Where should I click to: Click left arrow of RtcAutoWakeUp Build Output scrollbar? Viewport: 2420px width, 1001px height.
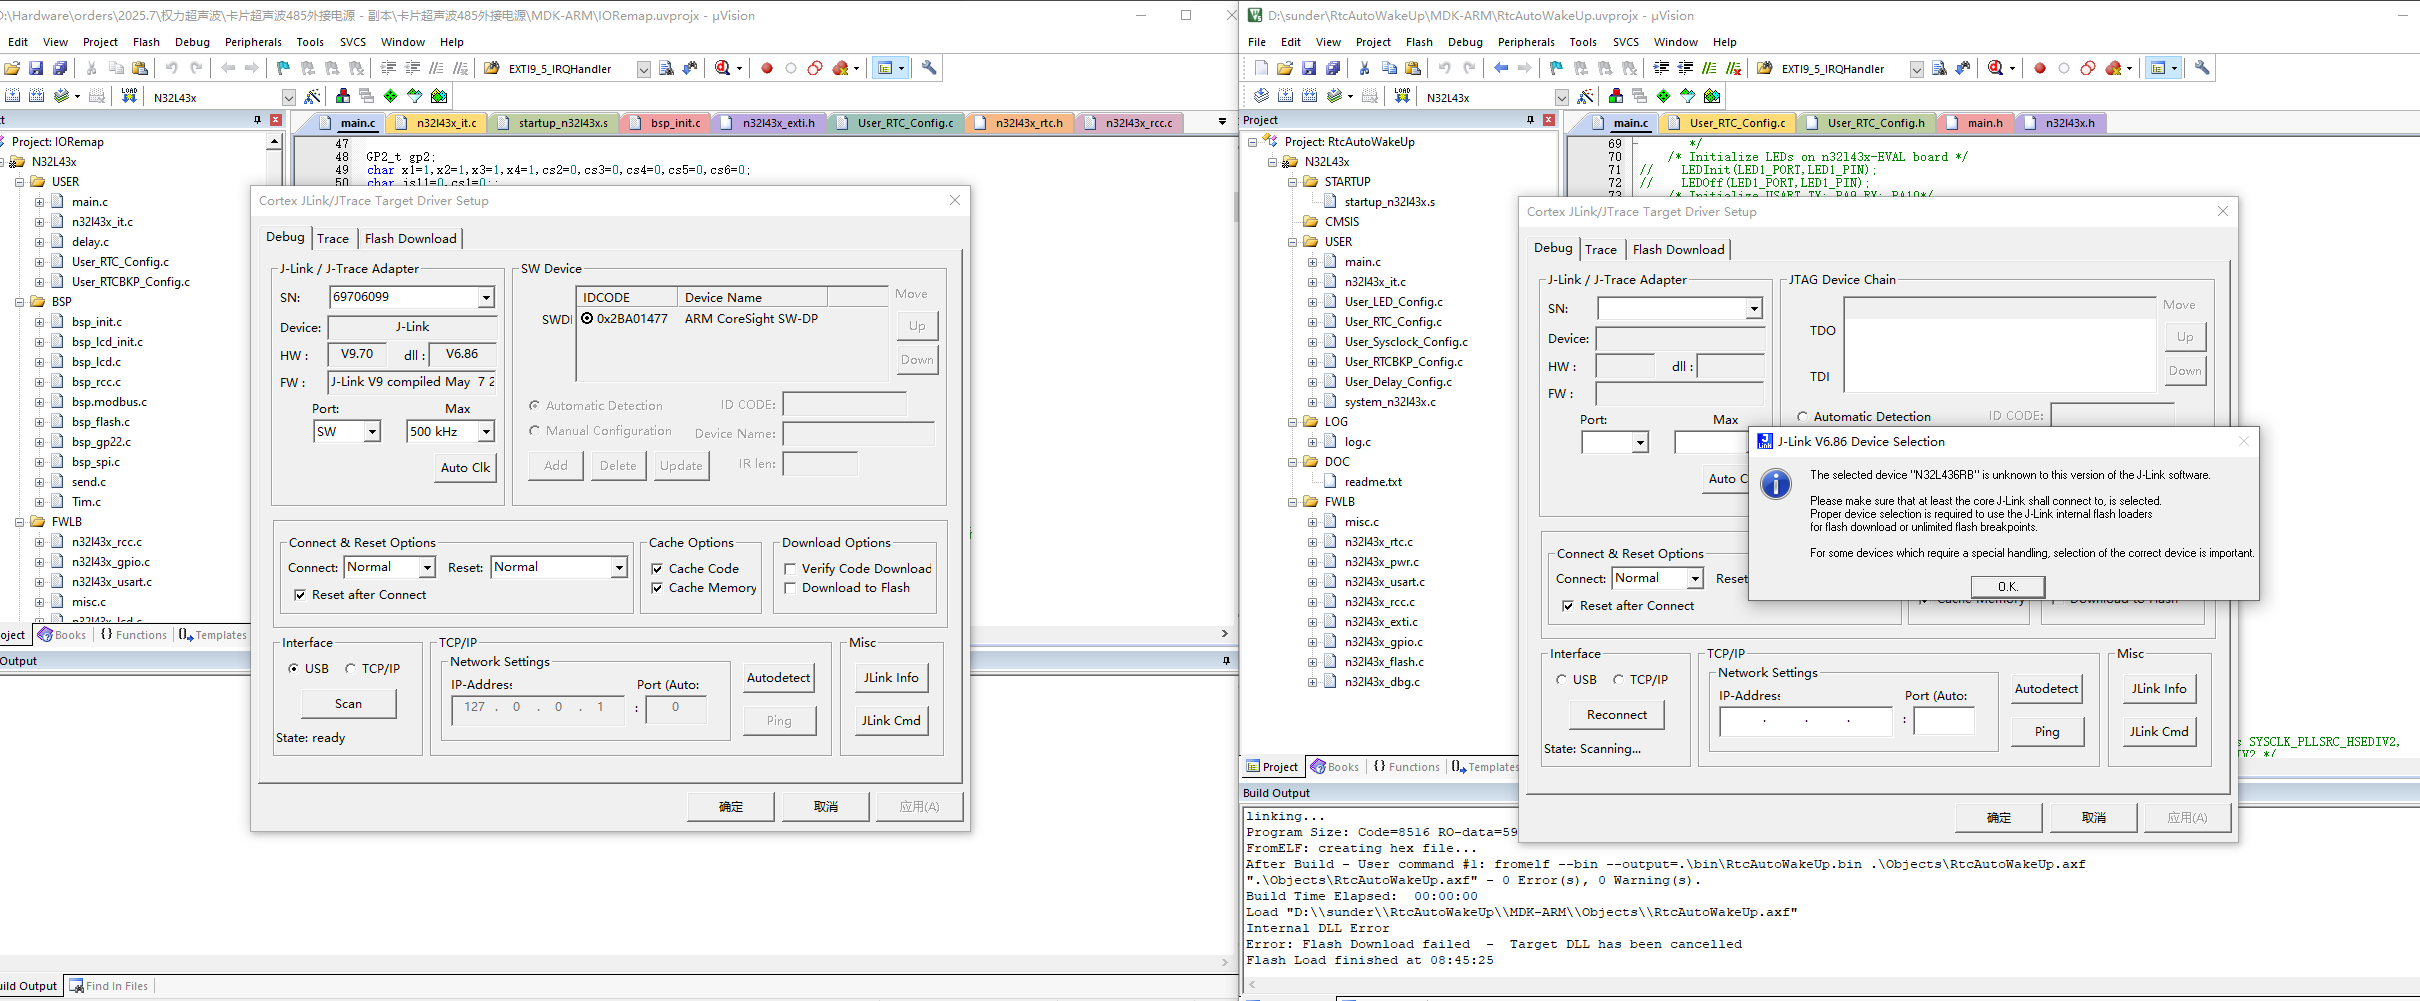click(1251, 984)
